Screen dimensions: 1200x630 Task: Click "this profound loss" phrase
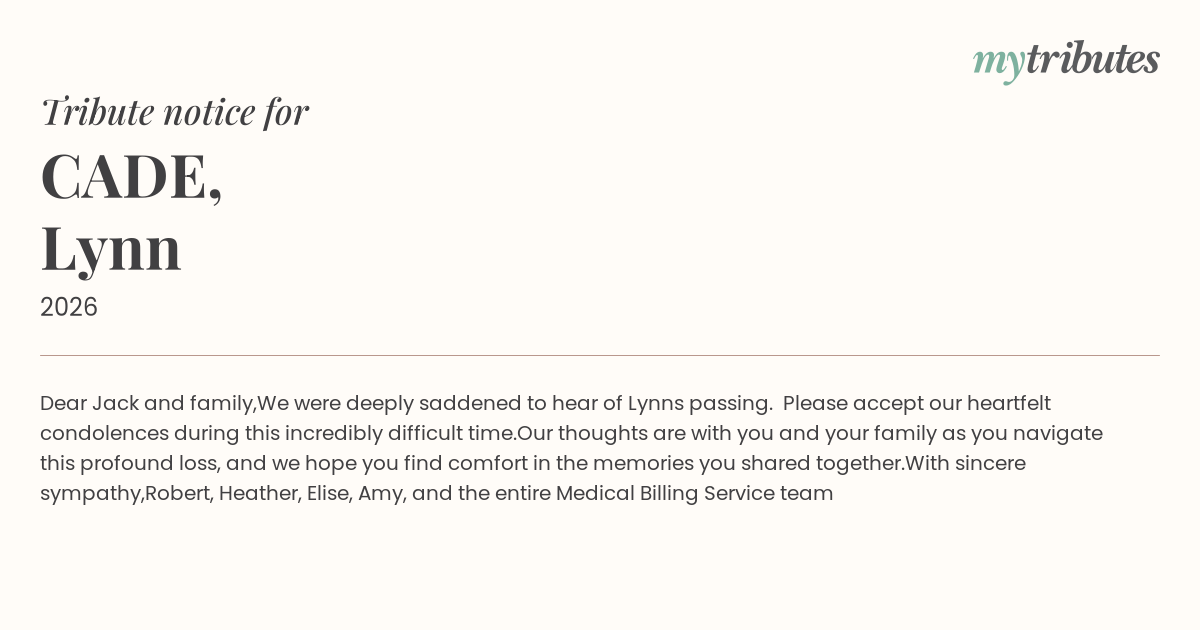[x=130, y=463]
